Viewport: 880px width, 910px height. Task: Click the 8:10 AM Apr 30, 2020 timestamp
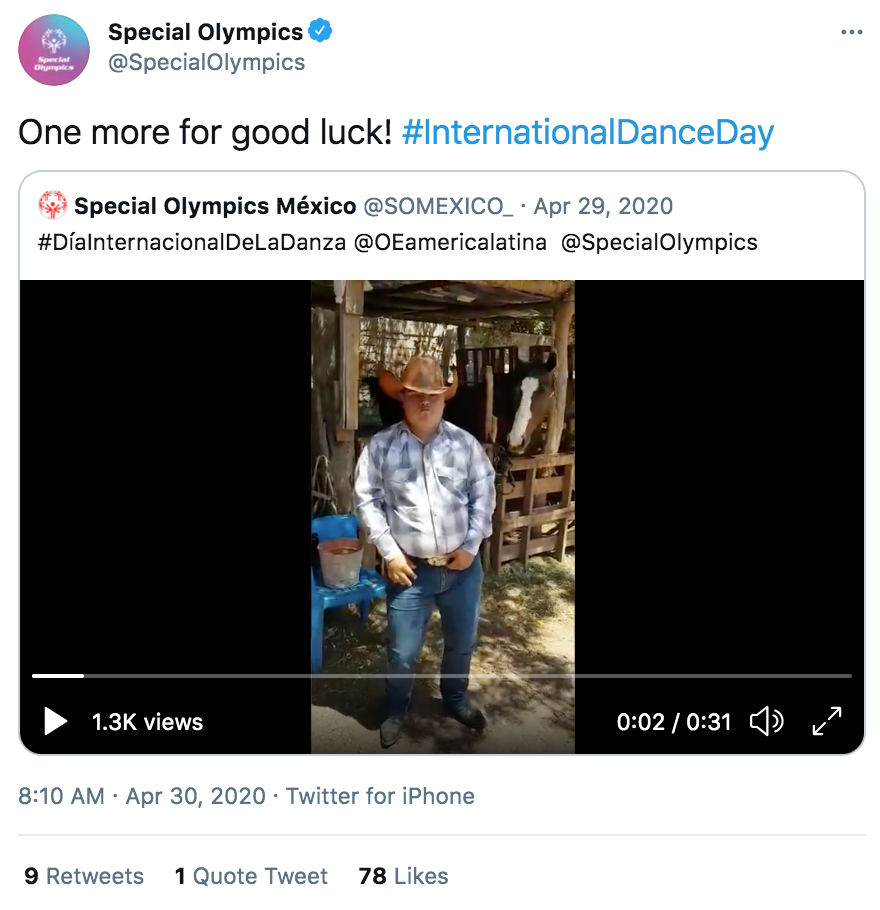[x=142, y=796]
